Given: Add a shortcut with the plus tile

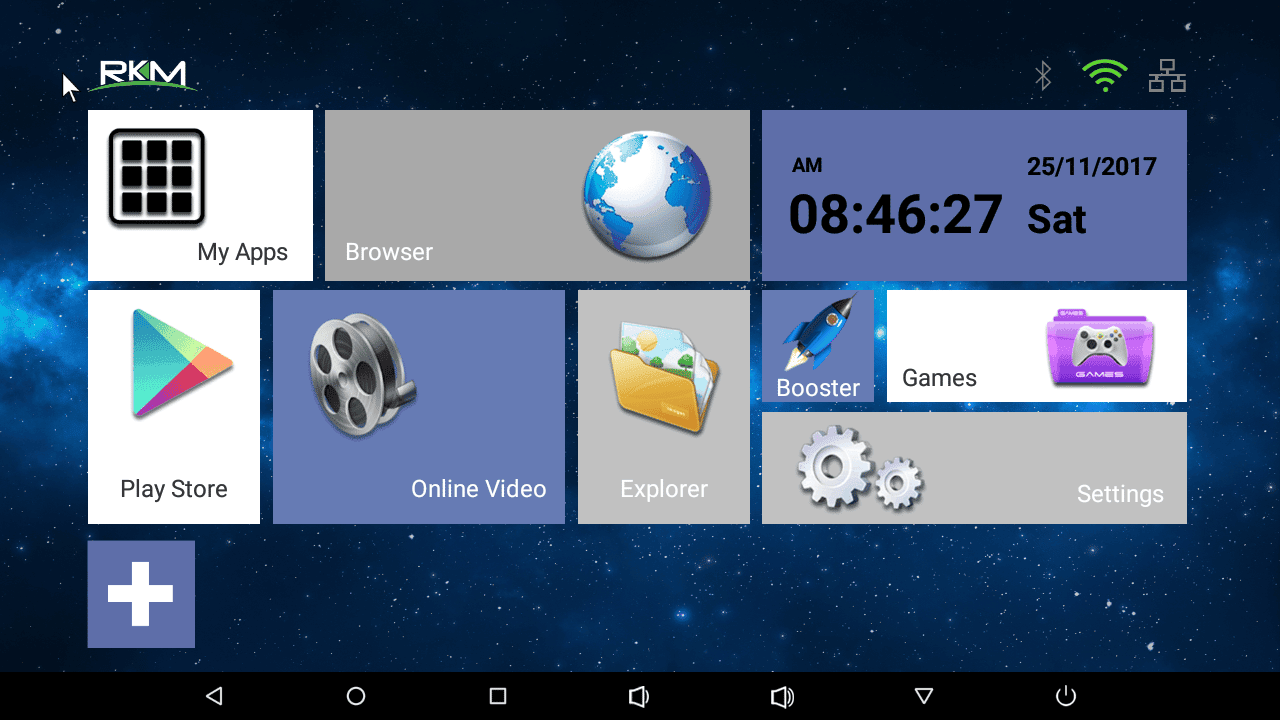Looking at the screenshot, I should point(141,594).
